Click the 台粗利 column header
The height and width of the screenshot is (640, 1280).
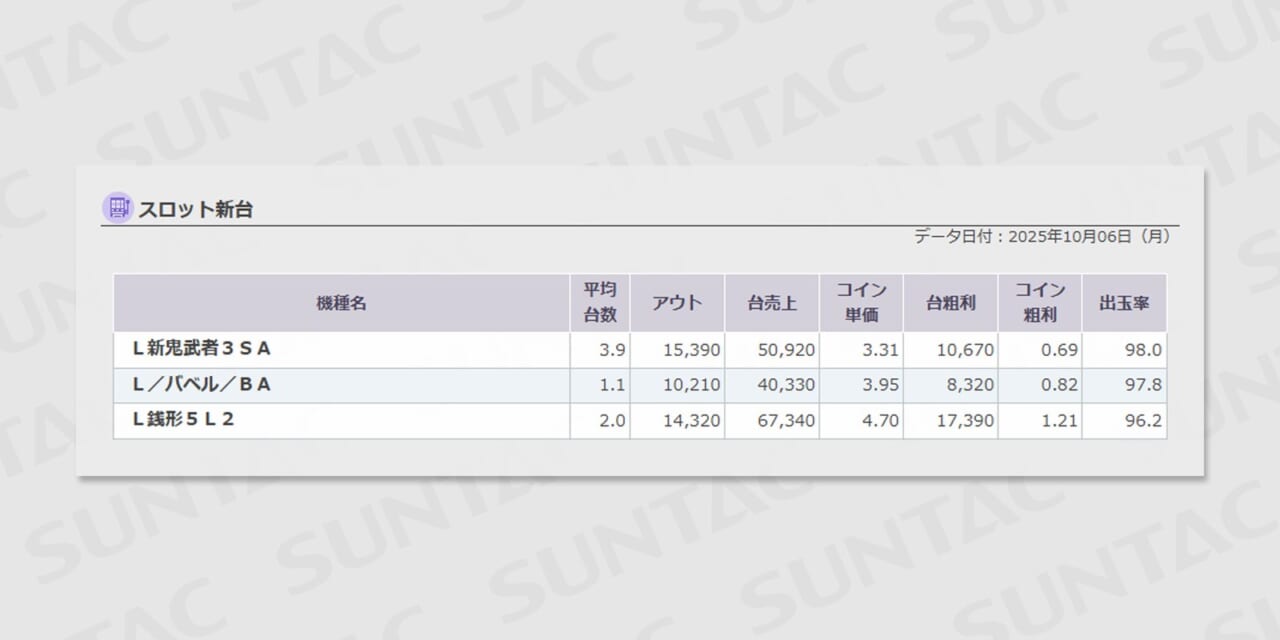(950, 303)
